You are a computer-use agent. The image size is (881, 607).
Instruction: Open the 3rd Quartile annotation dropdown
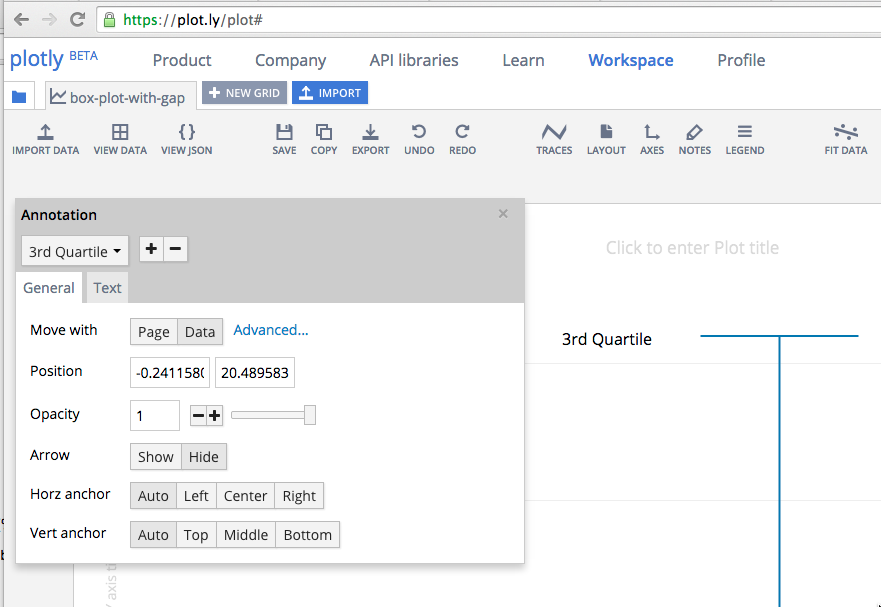click(75, 251)
